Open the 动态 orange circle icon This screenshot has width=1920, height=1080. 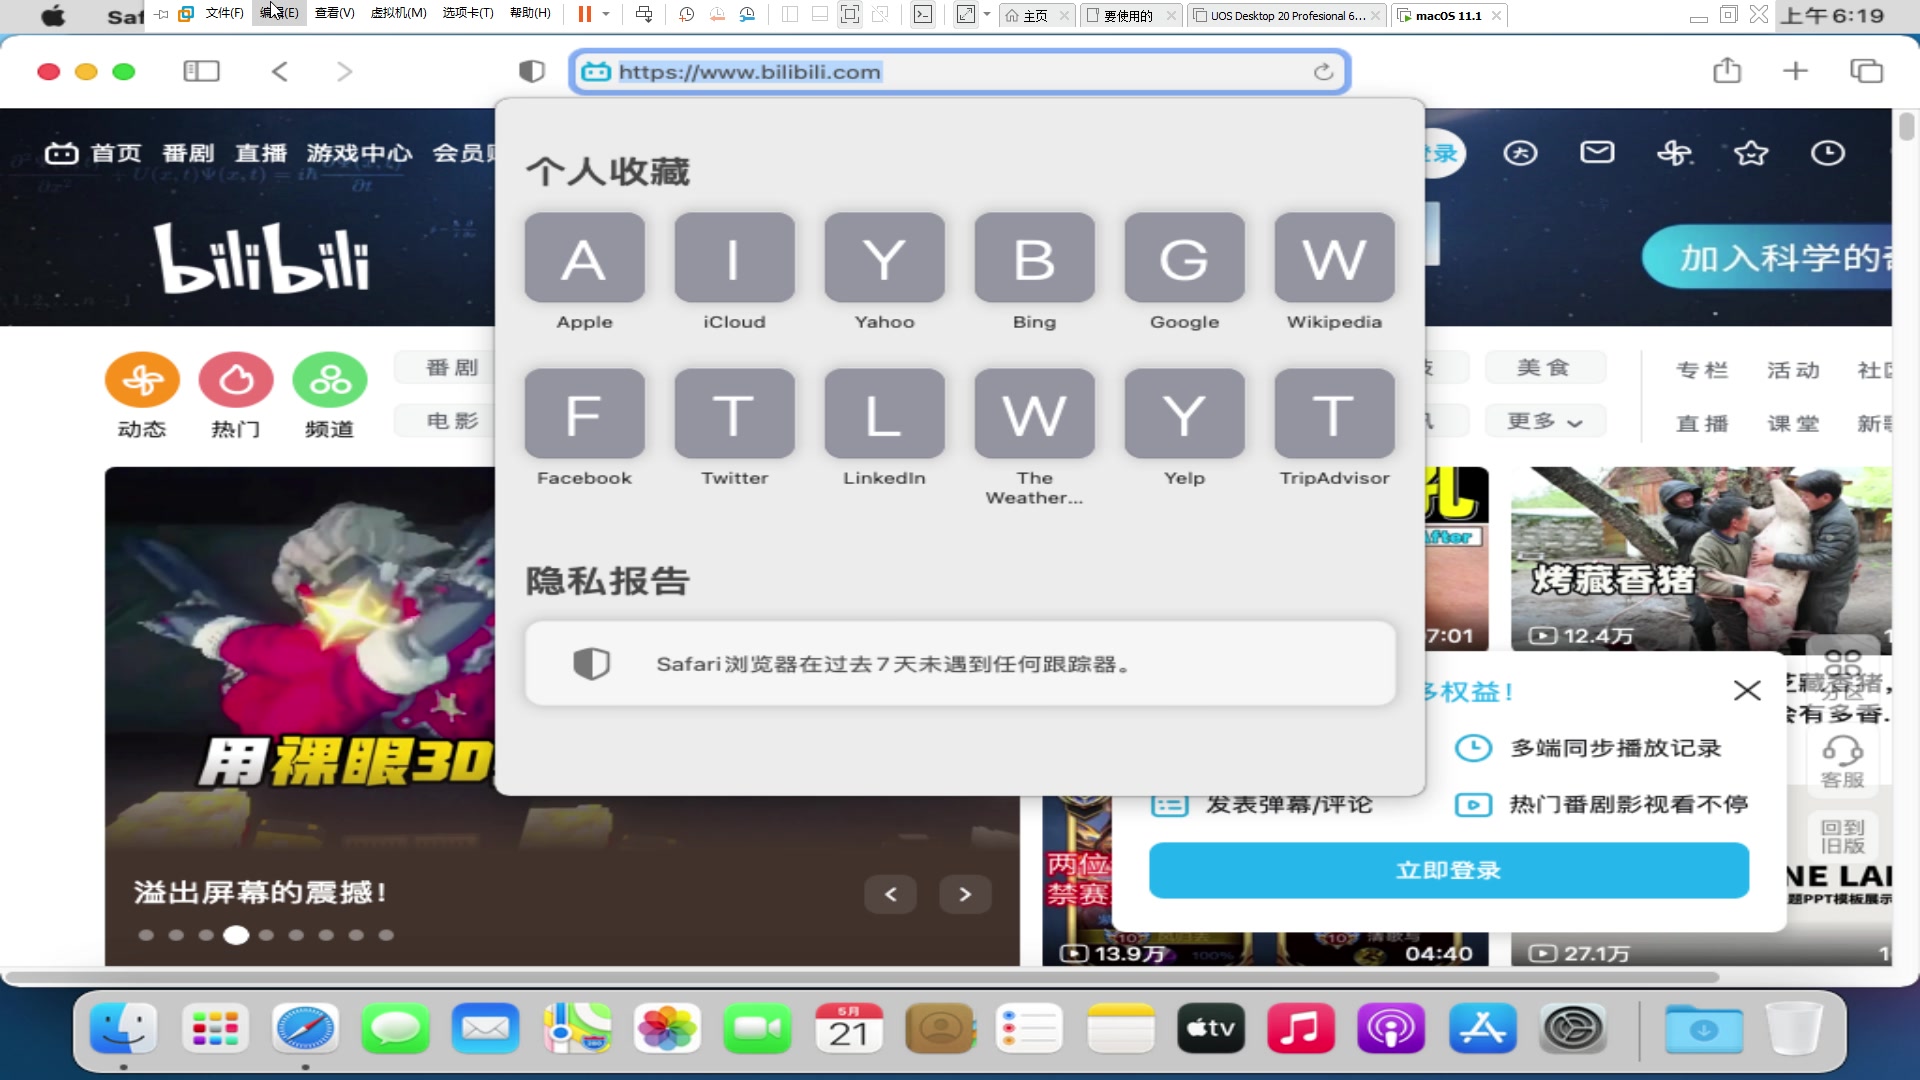(142, 380)
